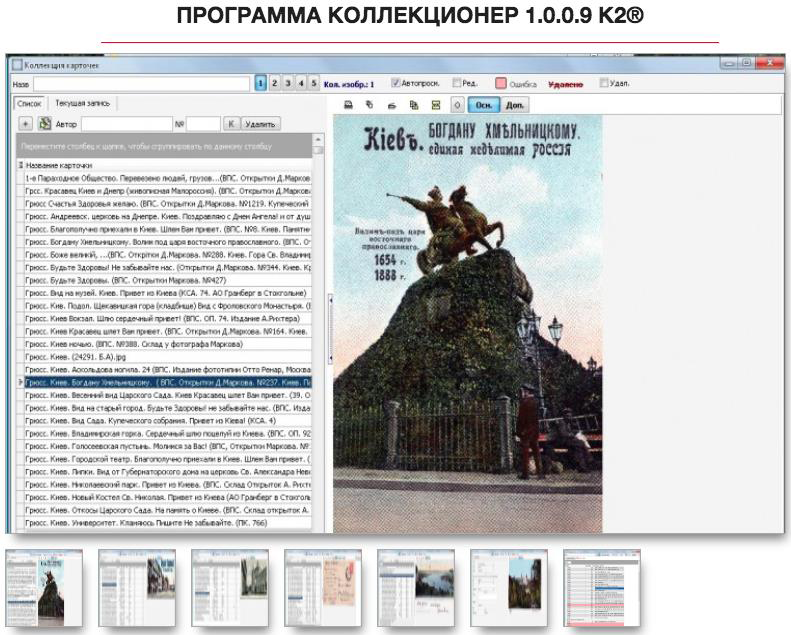Open last thumbnail with colored table list
Screen dimensions: 791x635
(602, 588)
